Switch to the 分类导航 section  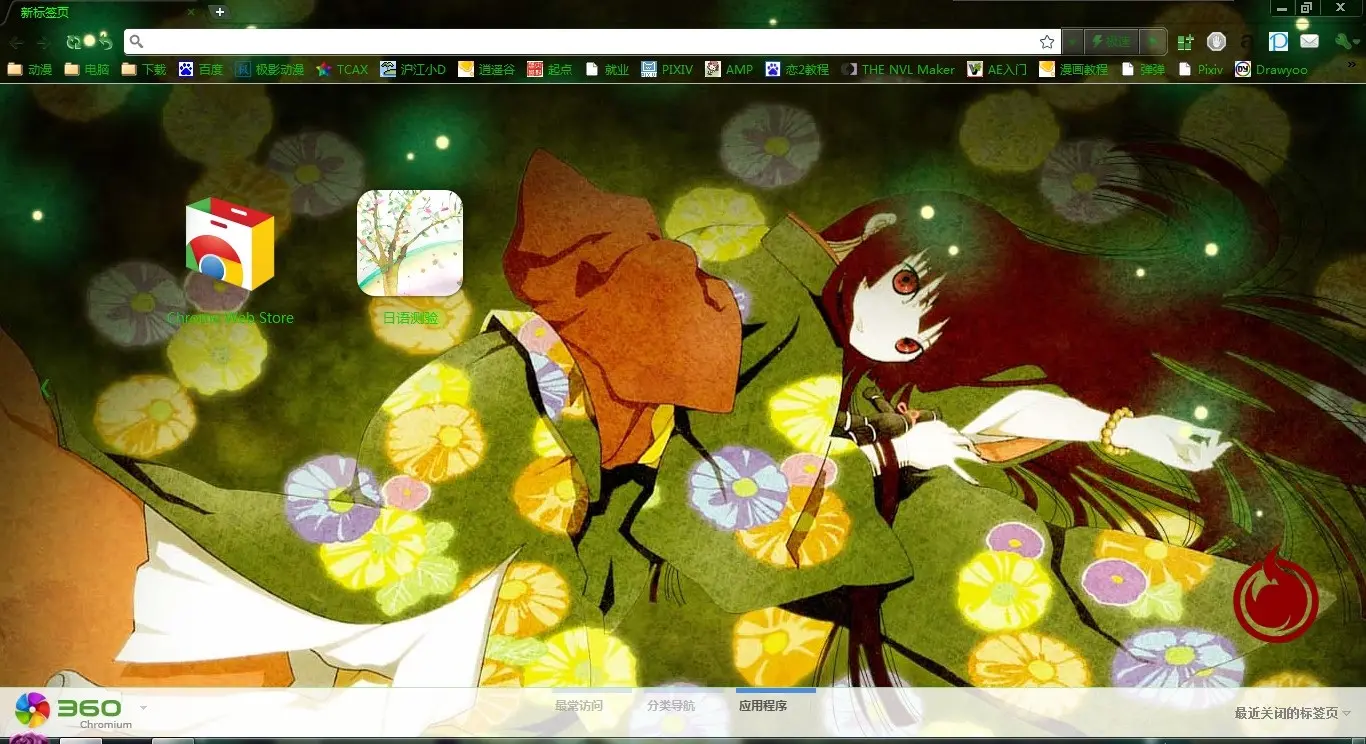click(671, 705)
